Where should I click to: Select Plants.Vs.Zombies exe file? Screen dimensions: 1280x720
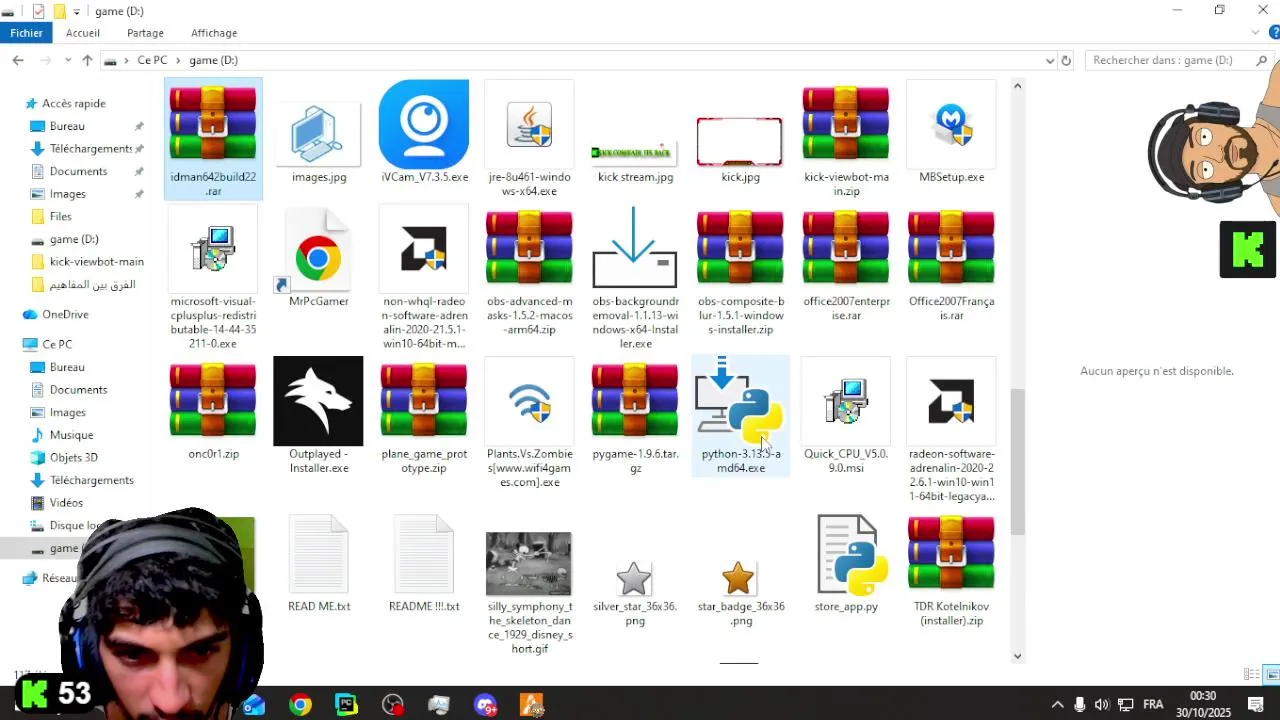529,423
